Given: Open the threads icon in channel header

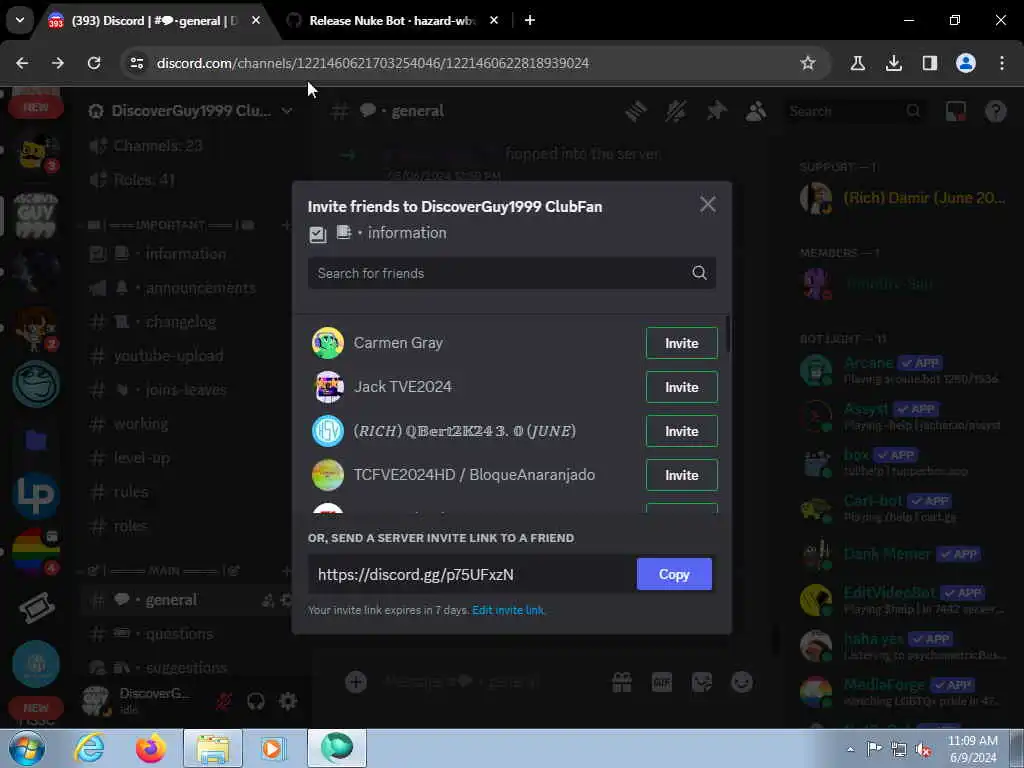Looking at the screenshot, I should 635,111.
